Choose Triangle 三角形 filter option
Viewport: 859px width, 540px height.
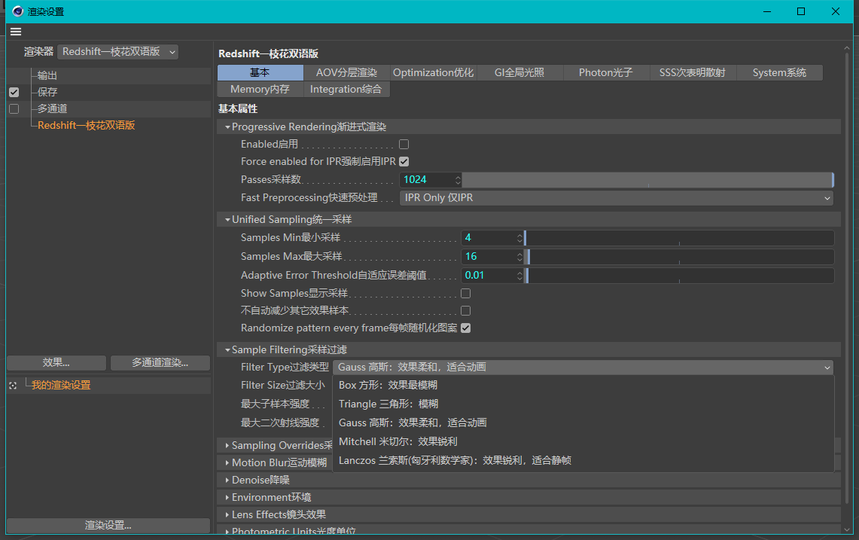click(583, 404)
